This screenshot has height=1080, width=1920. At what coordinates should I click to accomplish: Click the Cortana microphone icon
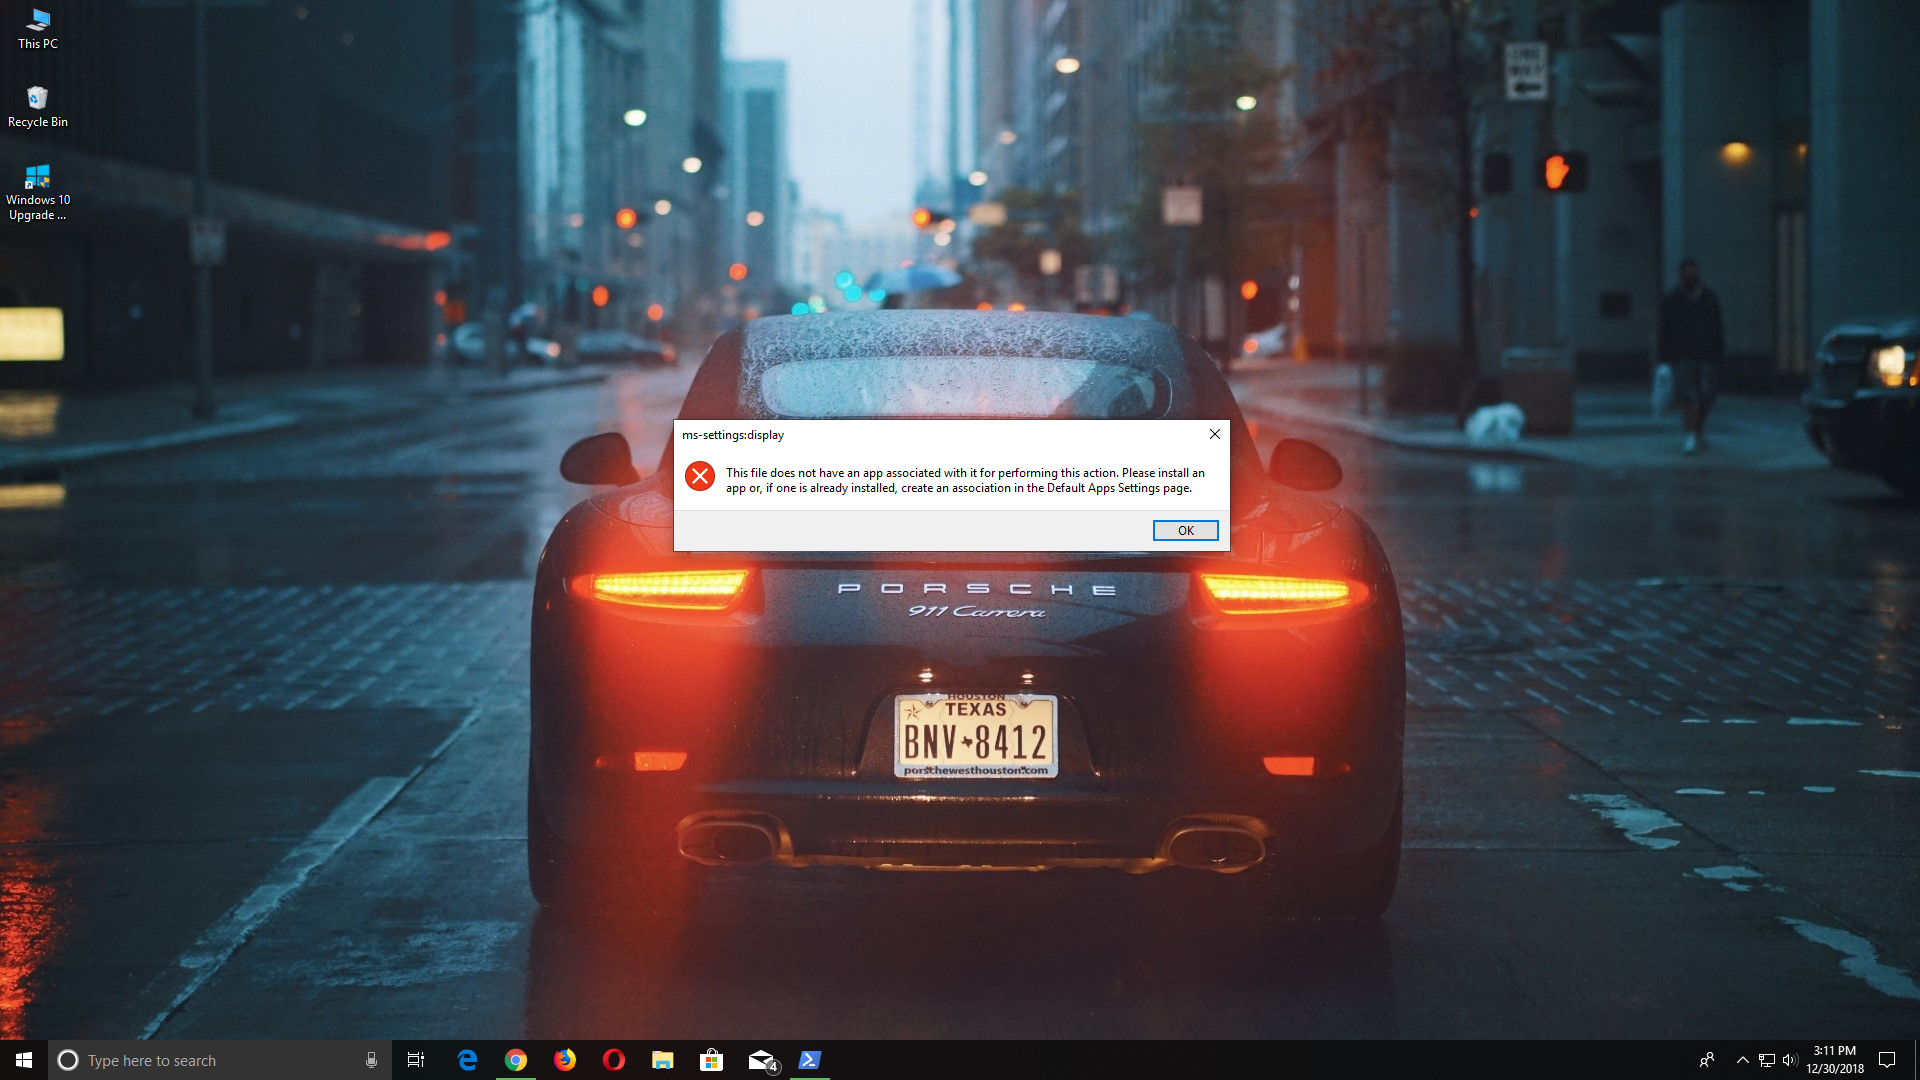371,1060
